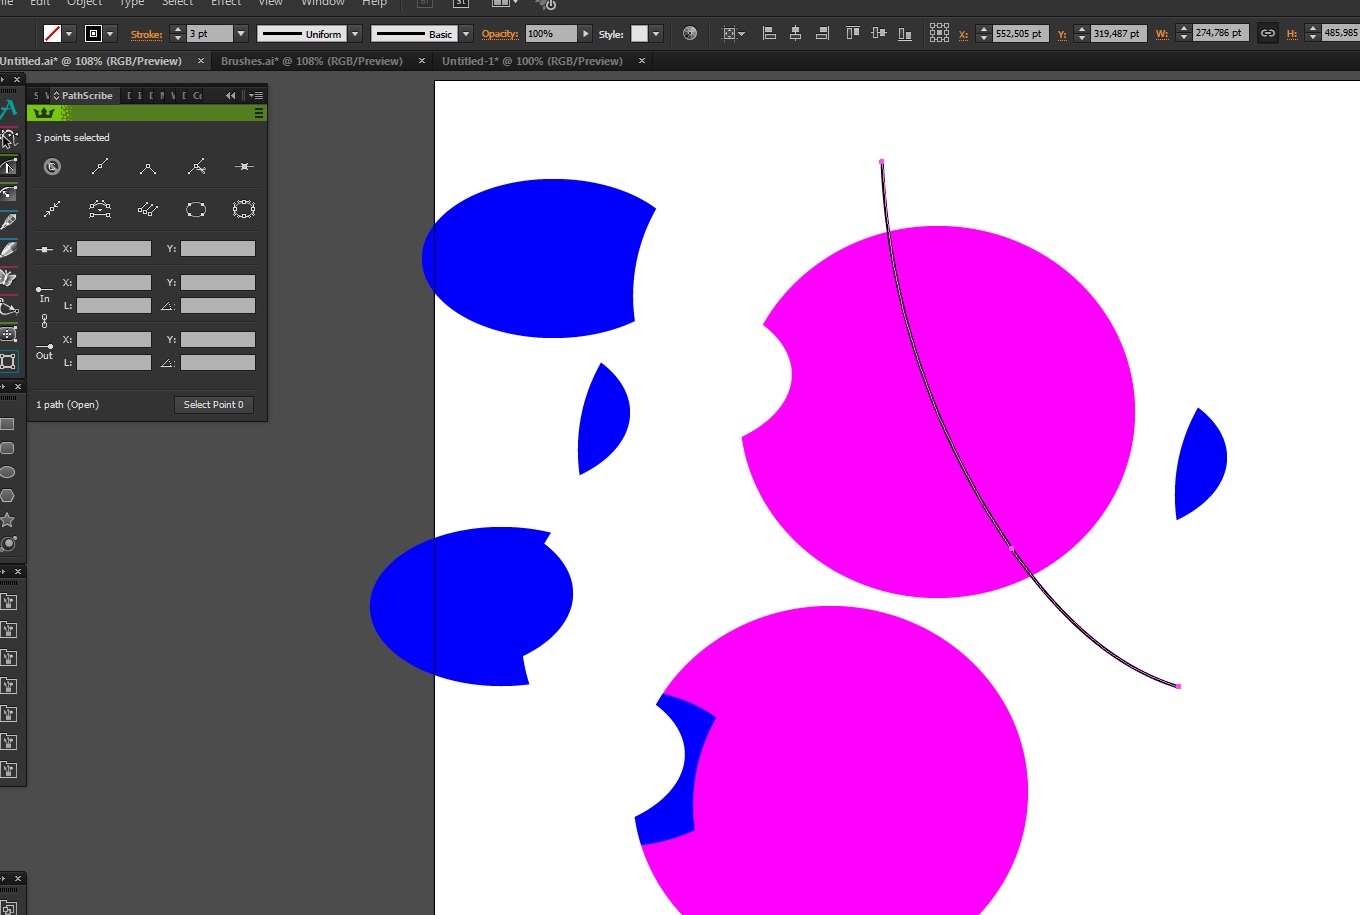Click the straight-segment icon in PathScribe panel

(x=100, y=167)
